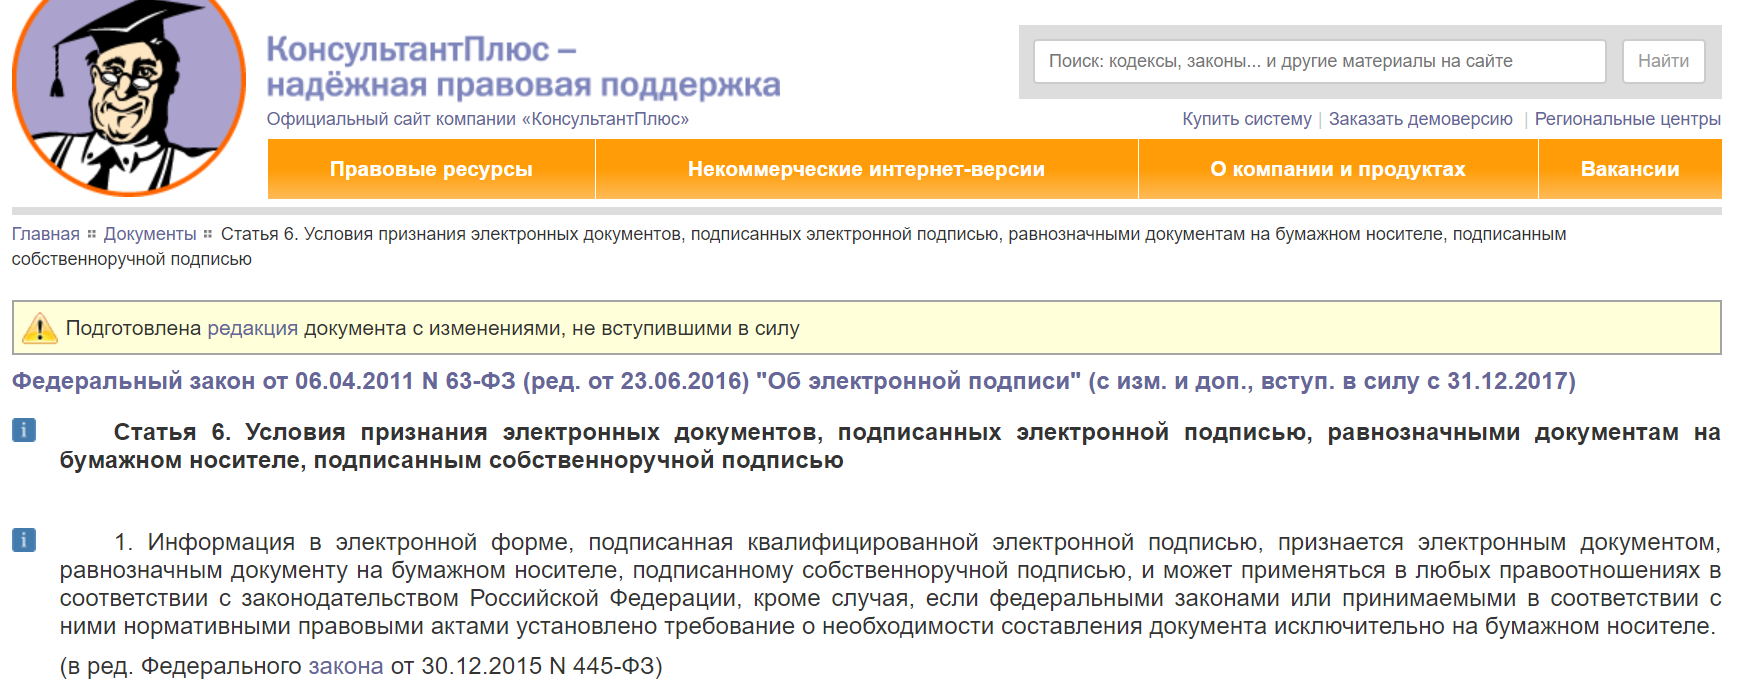Screen dimensions: 1749x684
Task: Open Некоммерческие интернет-версии menu
Action: pos(866,169)
